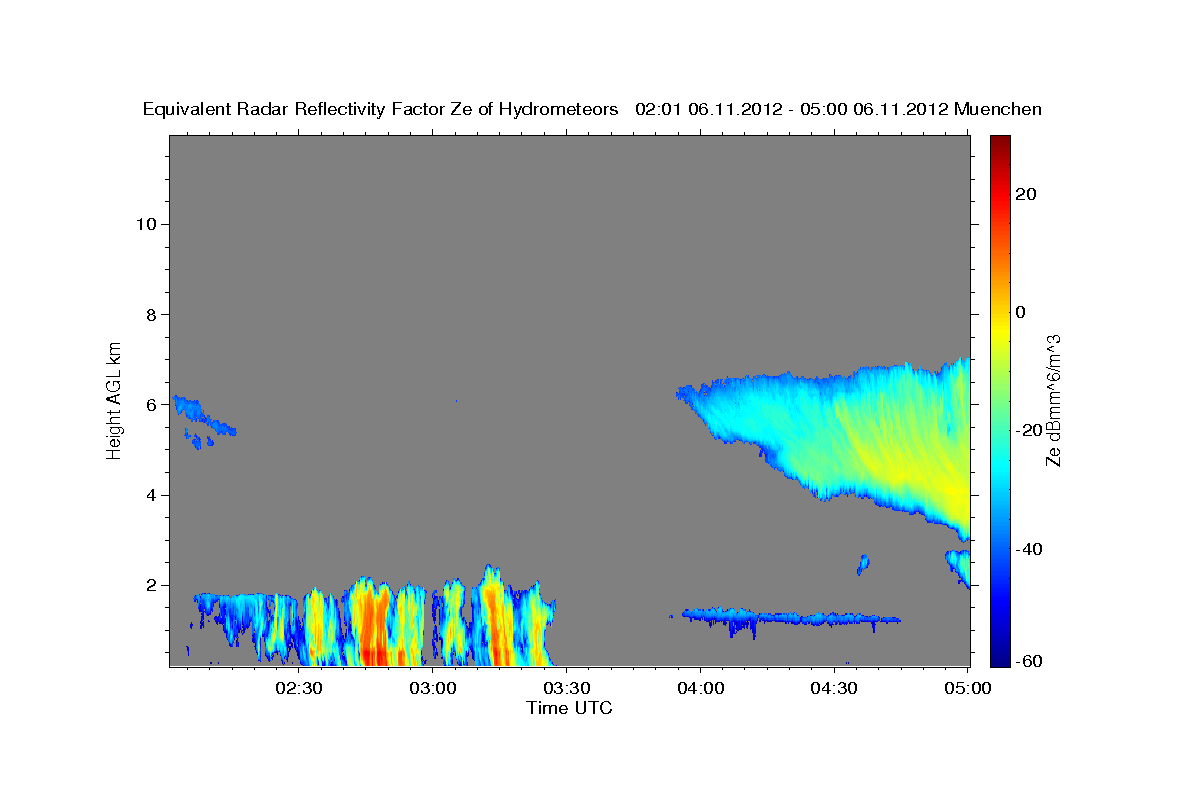1200x800 pixels.
Task: Click the colorbar value label -40
Action: coord(1030,549)
